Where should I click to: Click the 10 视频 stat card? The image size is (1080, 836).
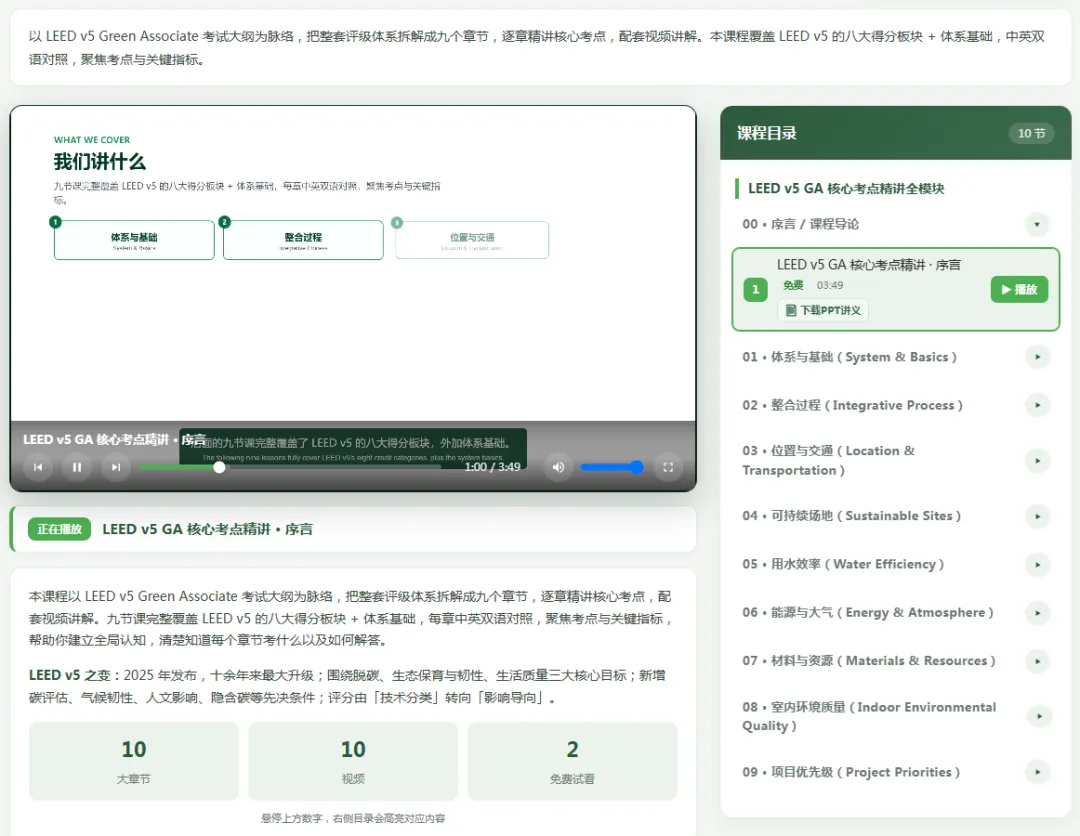pyautogui.click(x=353, y=761)
